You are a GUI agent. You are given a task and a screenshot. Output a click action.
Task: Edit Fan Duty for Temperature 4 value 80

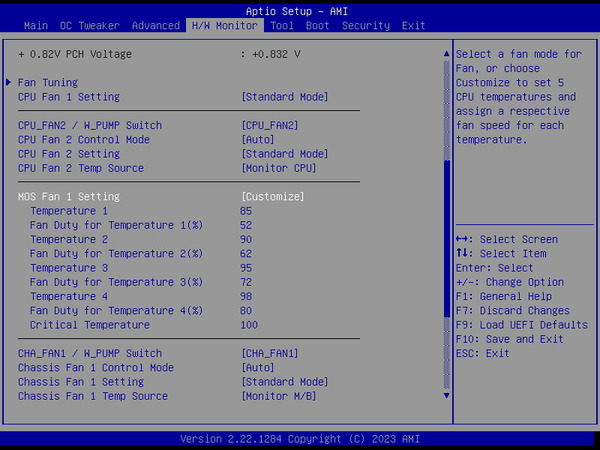pyautogui.click(x=246, y=311)
